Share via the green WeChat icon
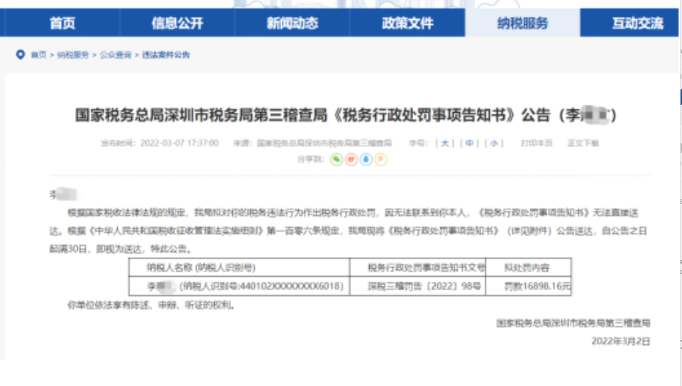The image size is (682, 386). (x=336, y=159)
